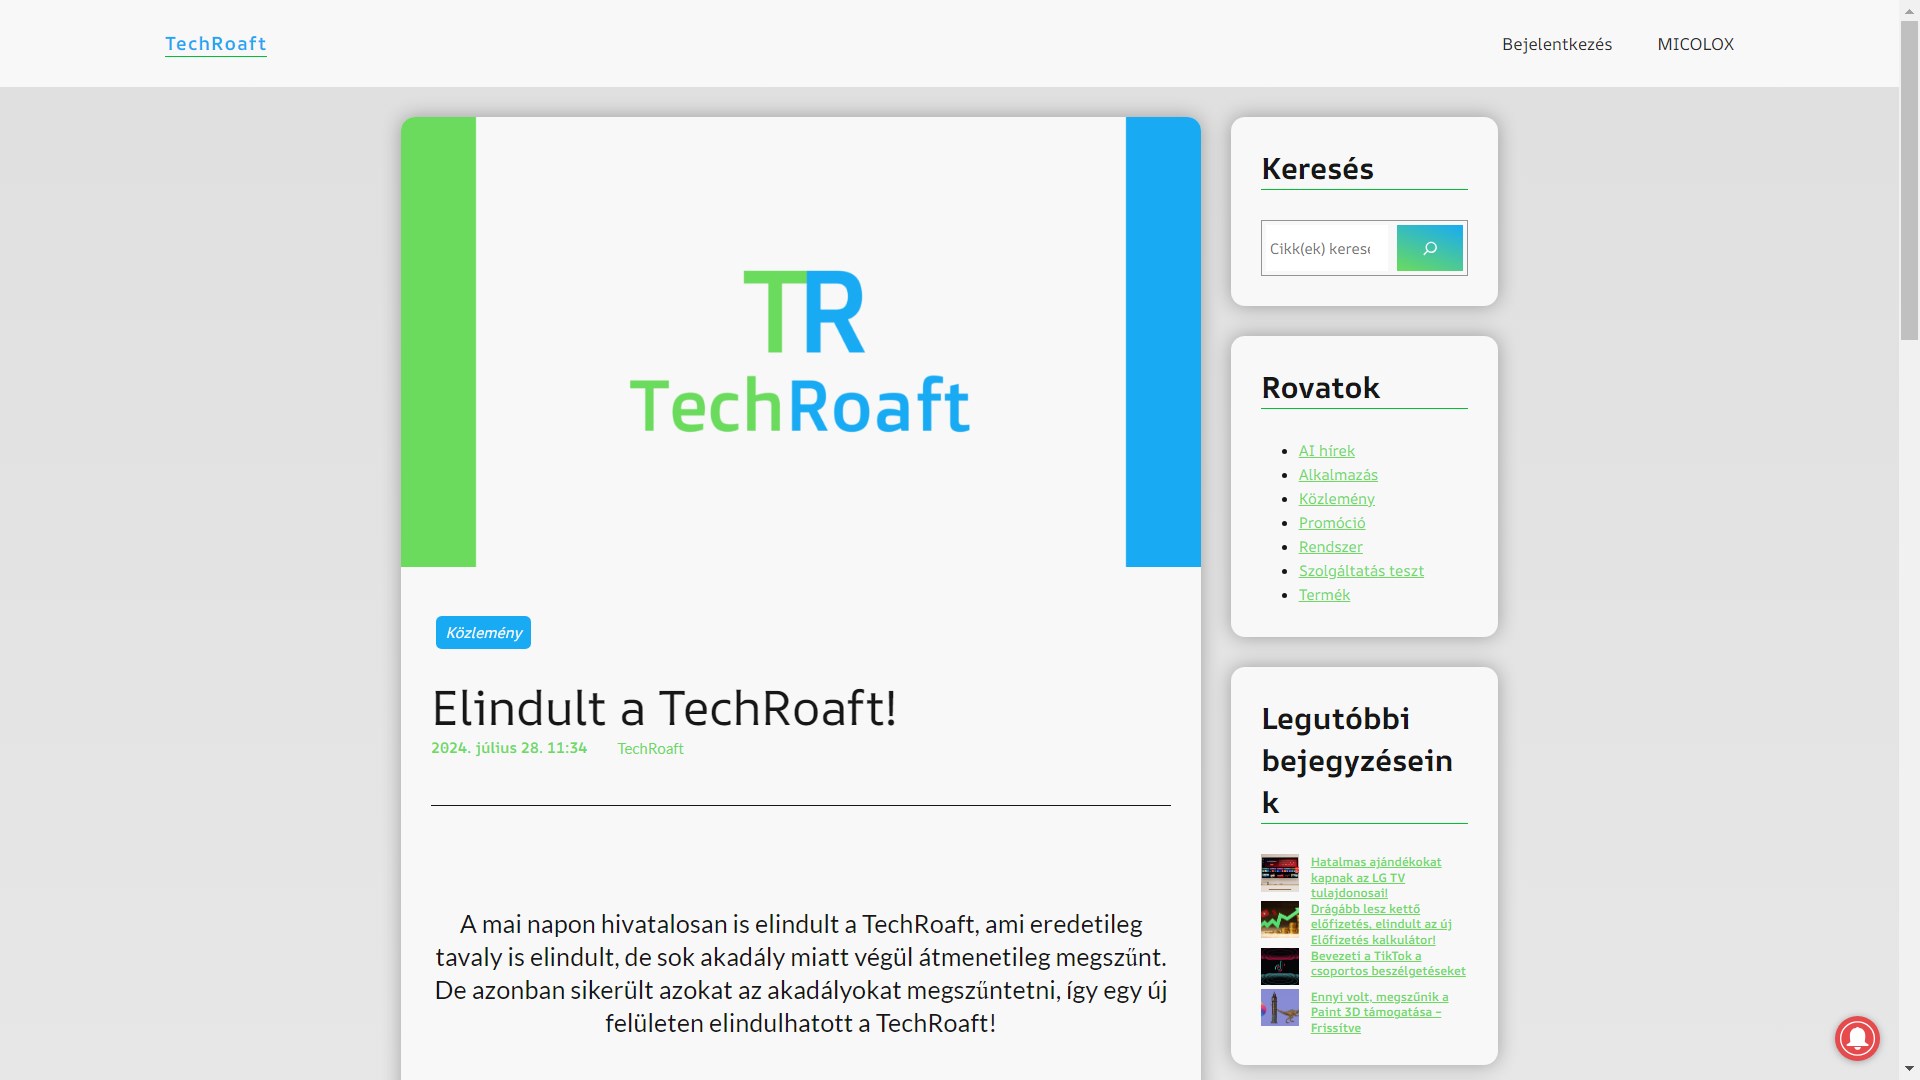
Task: Open the subscription calculator post thumbnail
Action: [1279, 918]
